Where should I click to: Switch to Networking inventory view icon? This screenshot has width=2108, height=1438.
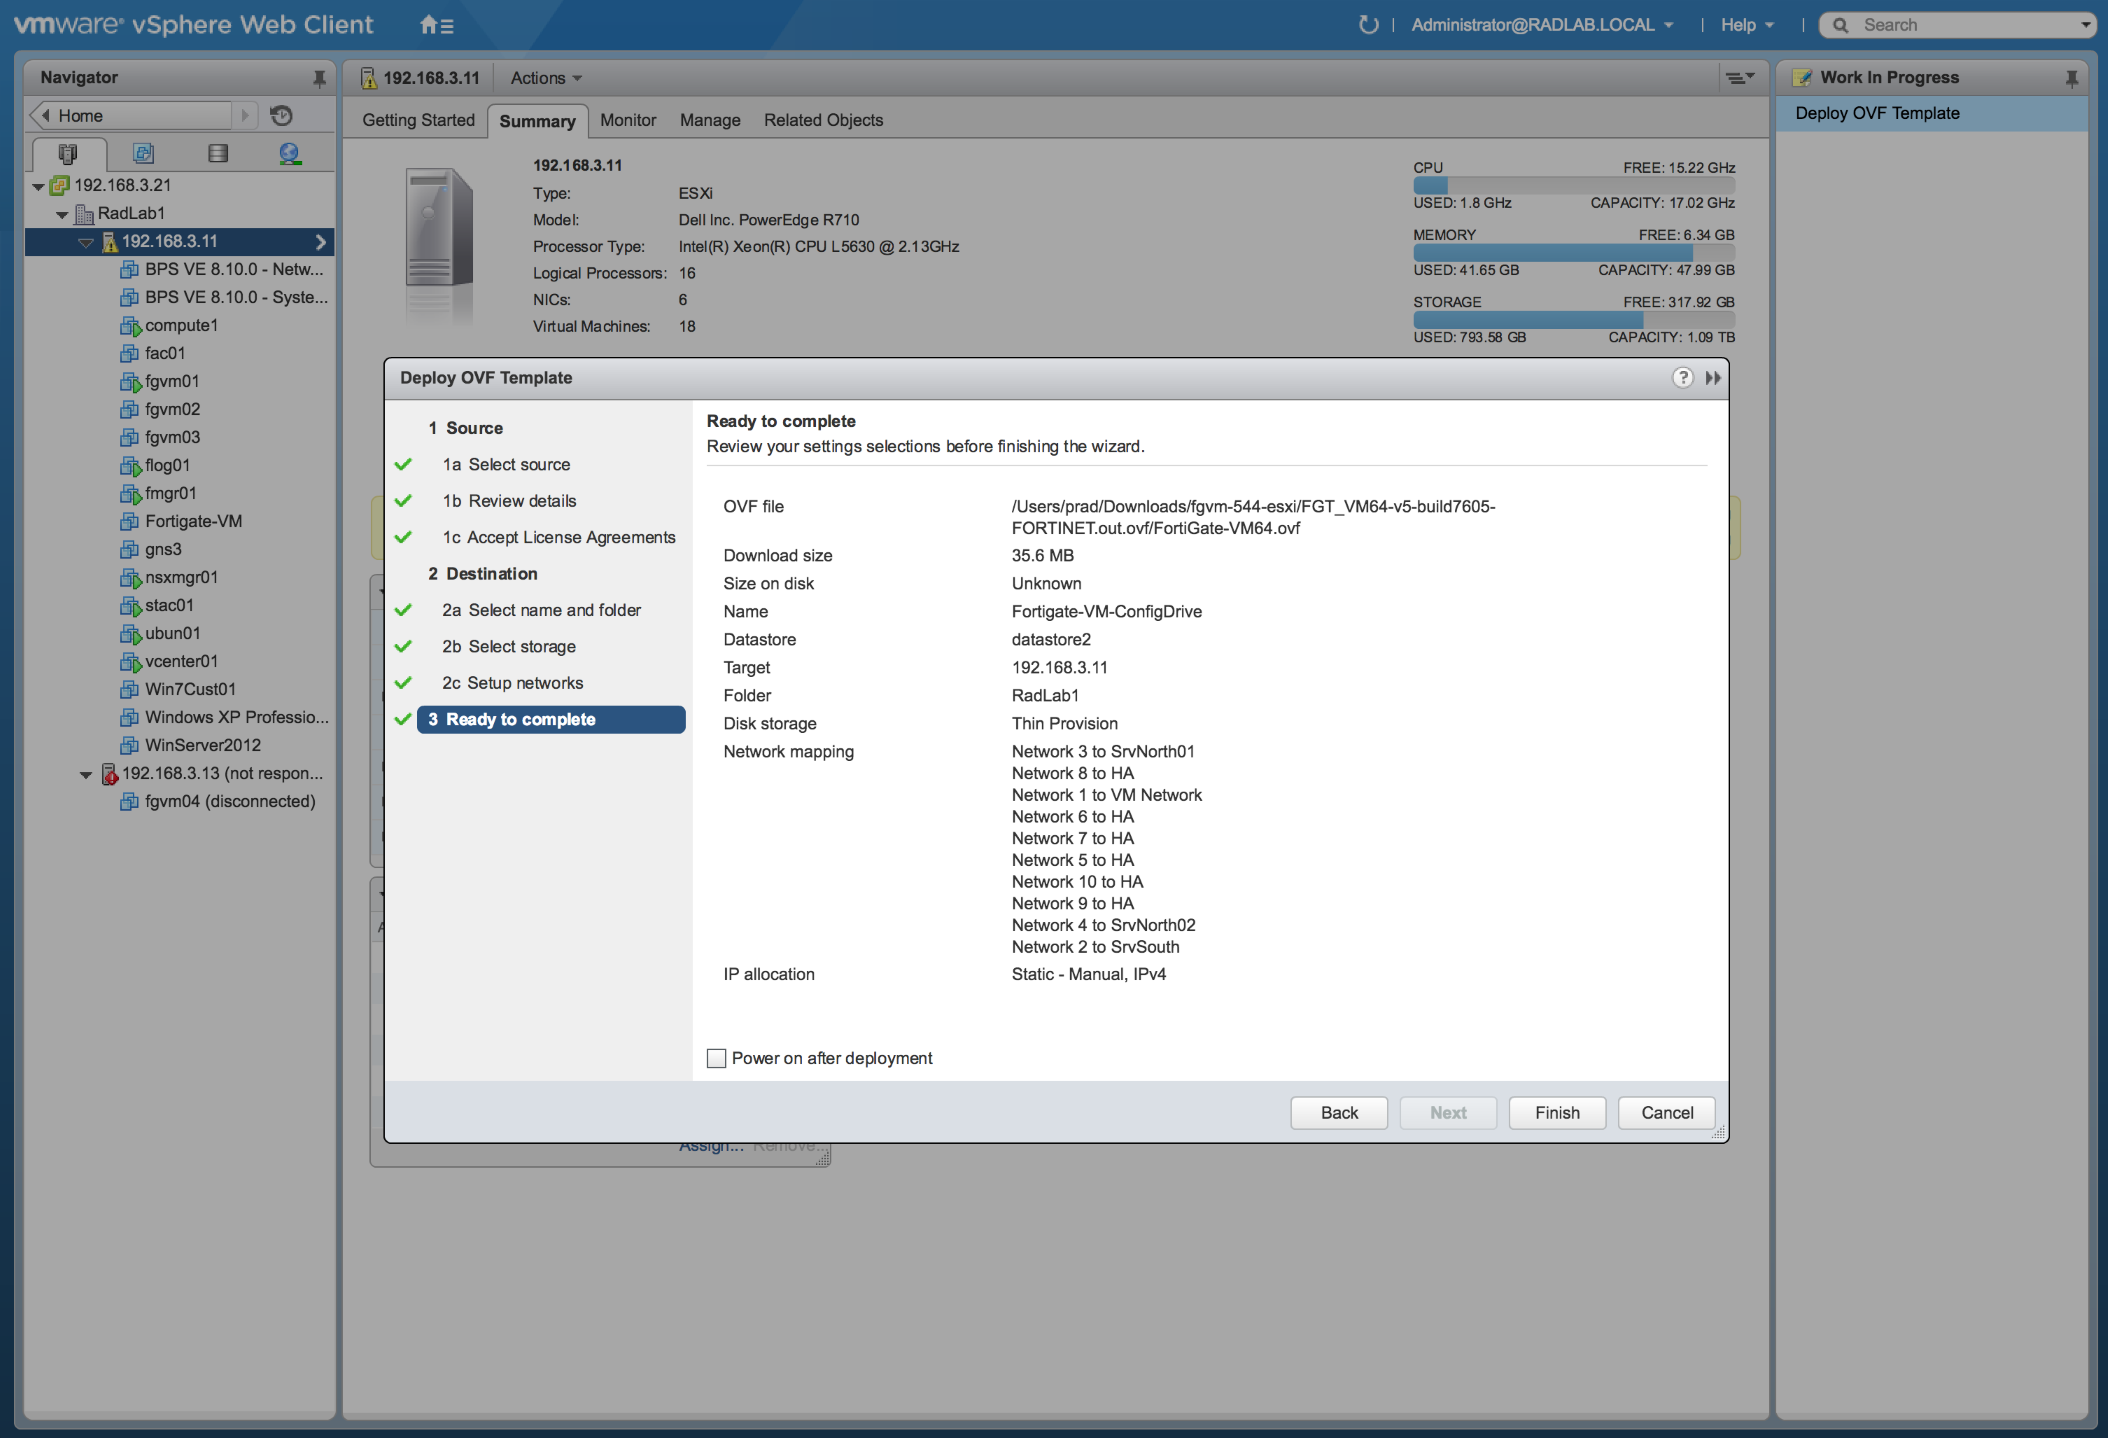tap(290, 153)
